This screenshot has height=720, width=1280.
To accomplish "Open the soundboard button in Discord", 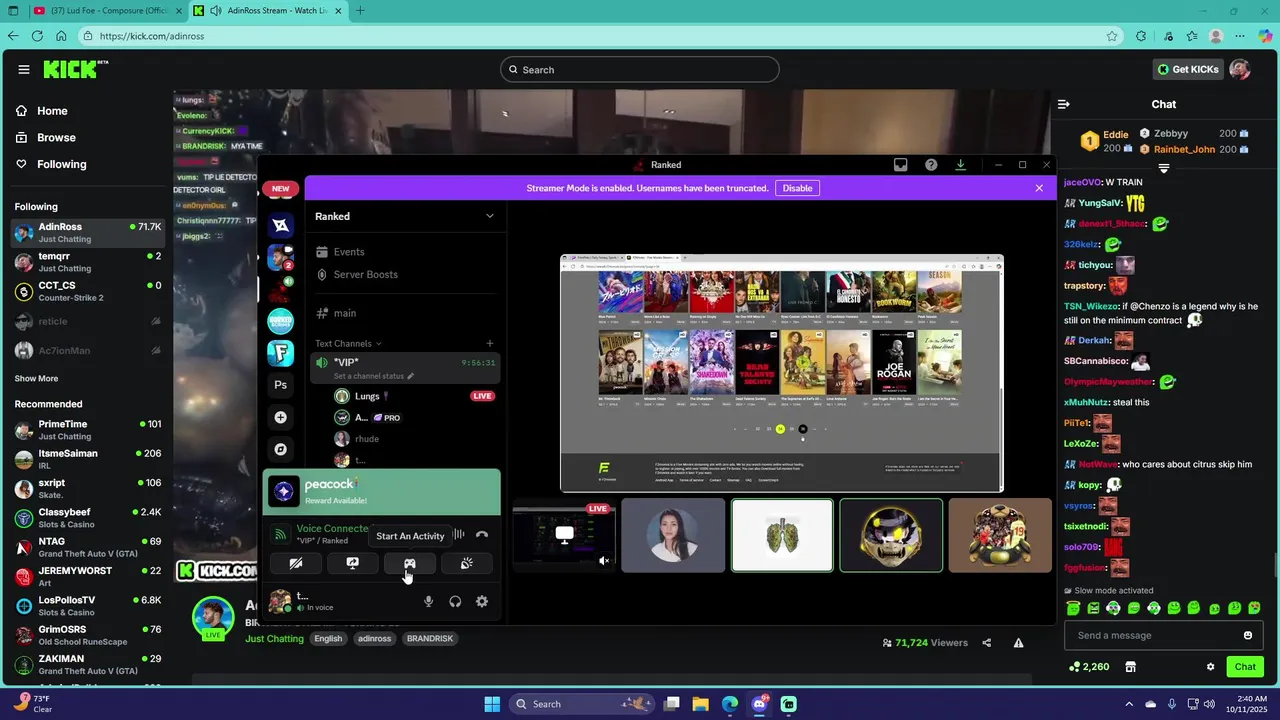I will point(467,564).
